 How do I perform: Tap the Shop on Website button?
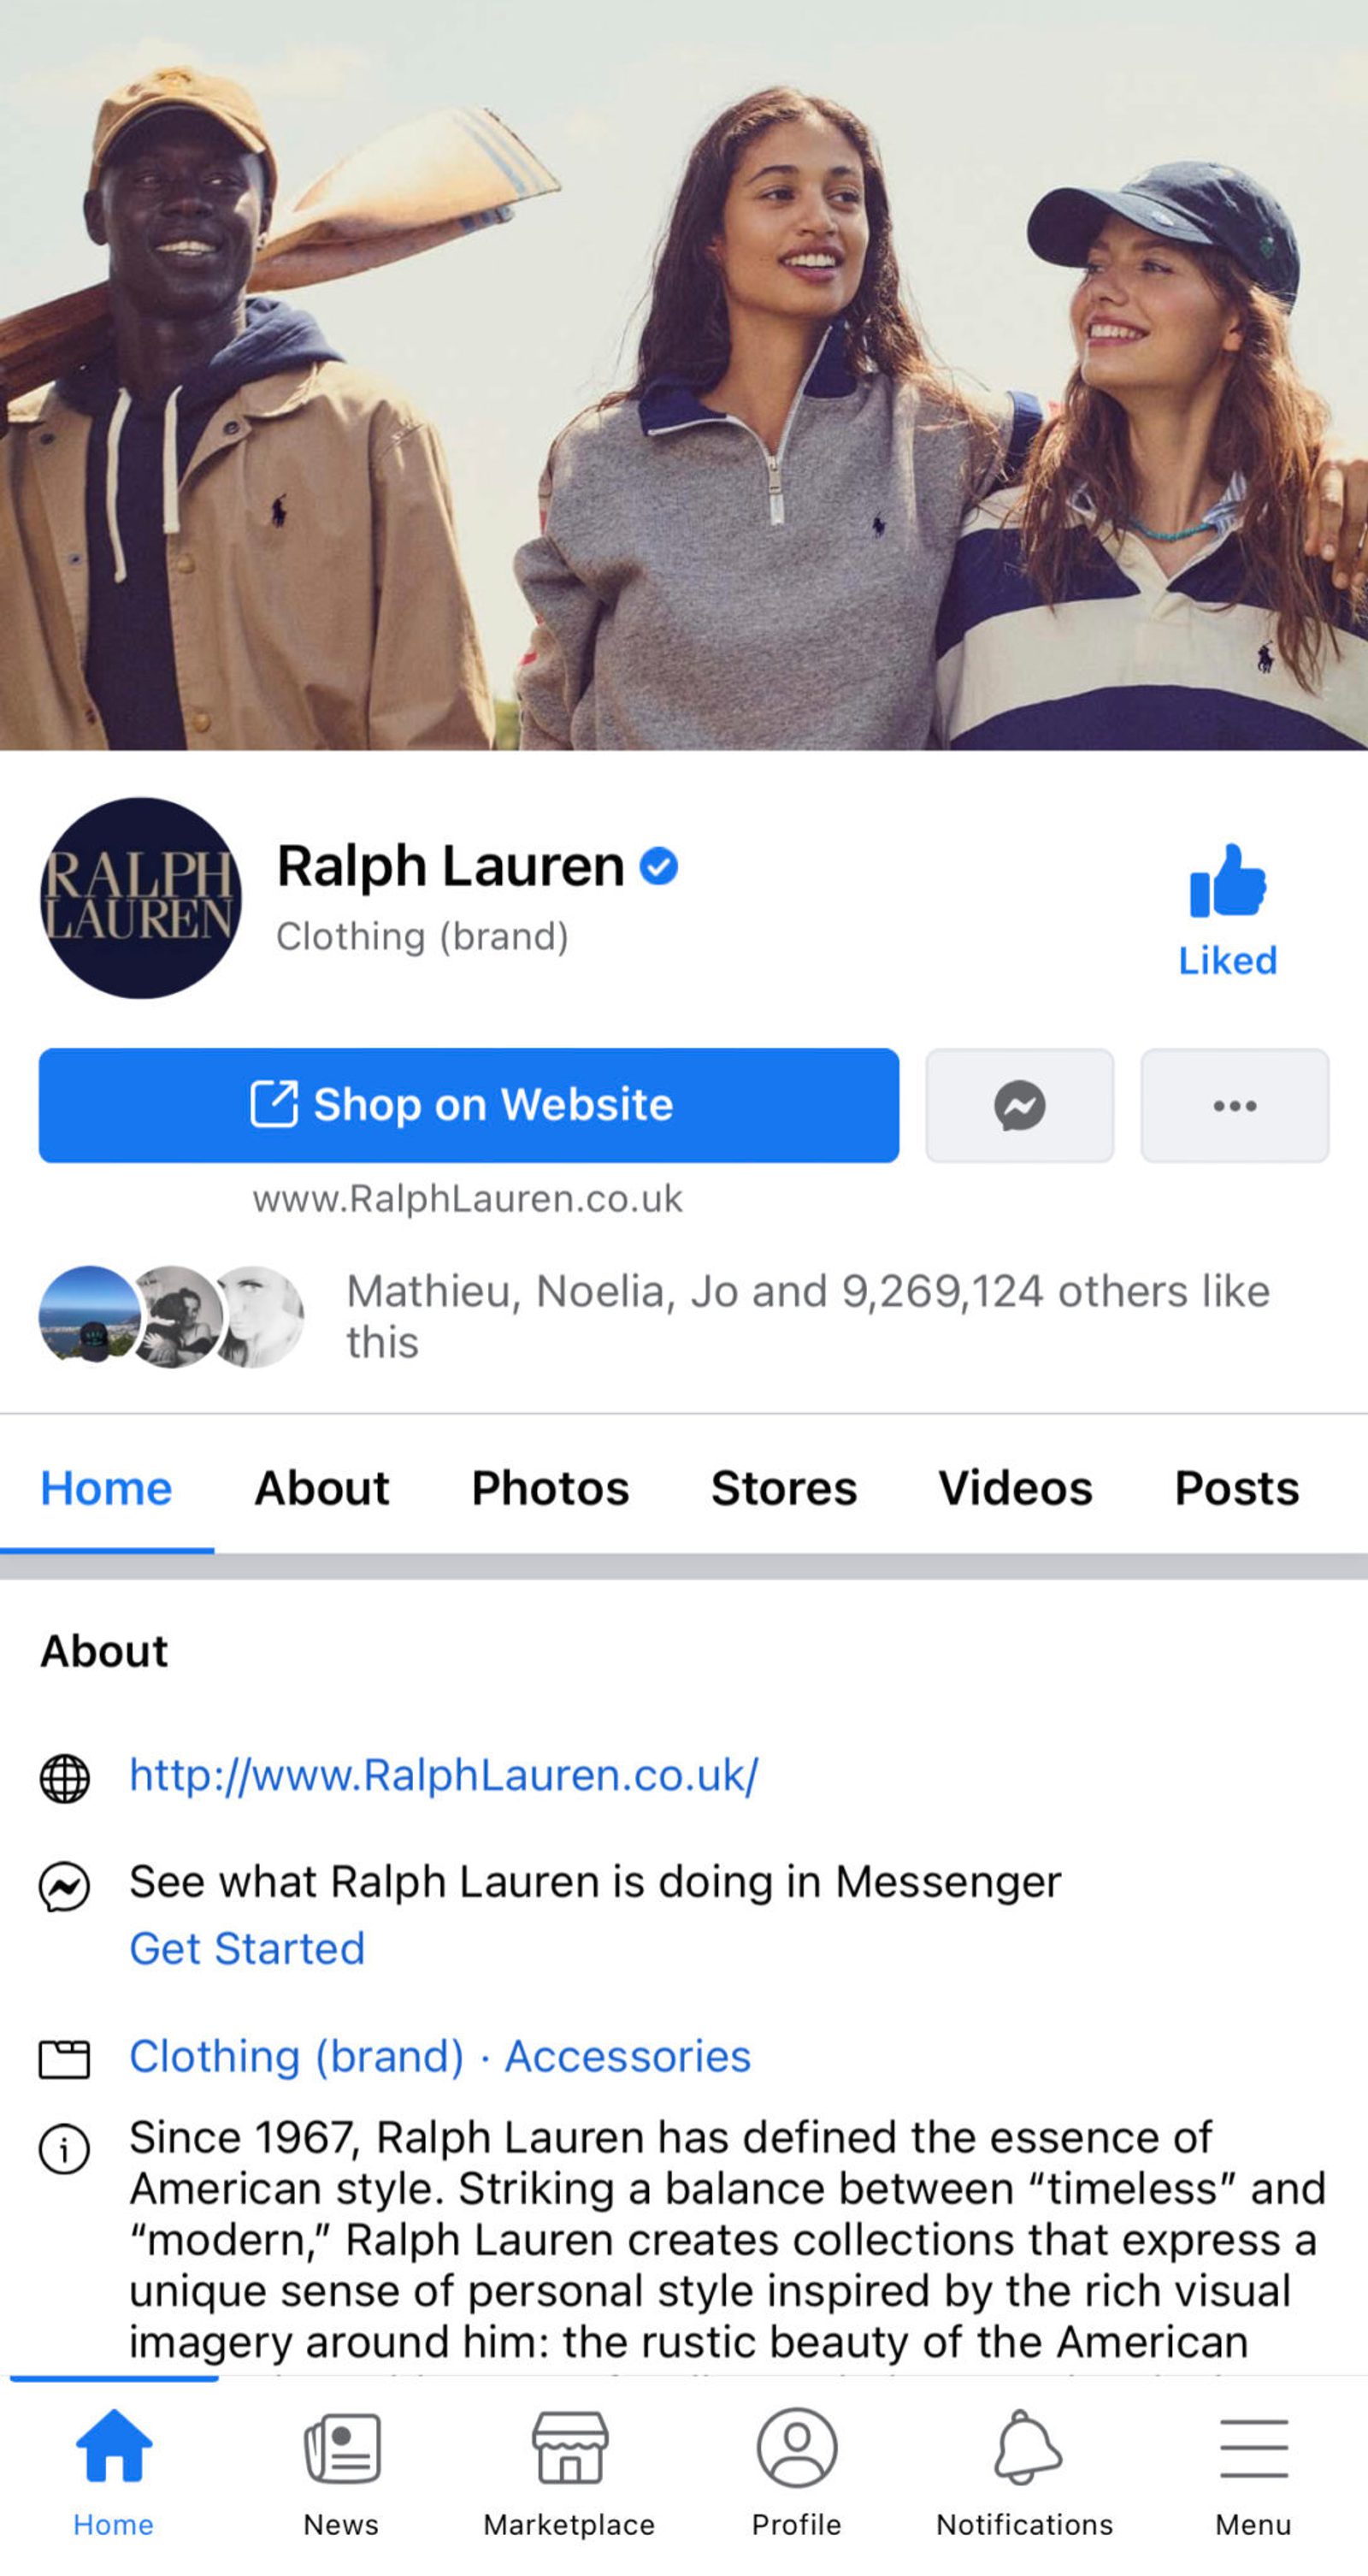click(x=468, y=1105)
